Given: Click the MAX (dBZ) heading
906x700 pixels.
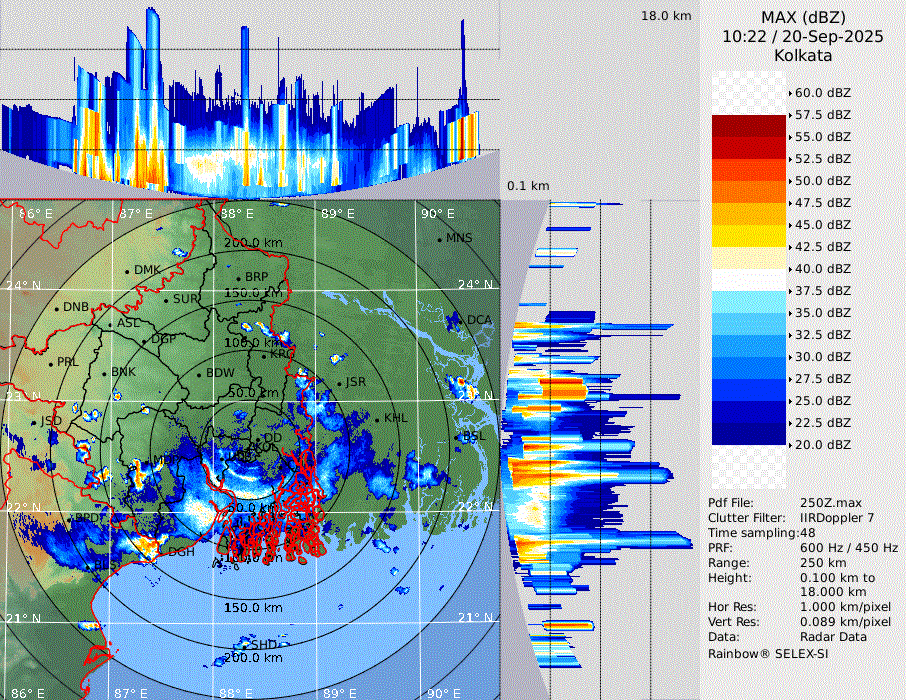Looking at the screenshot, I should [802, 17].
